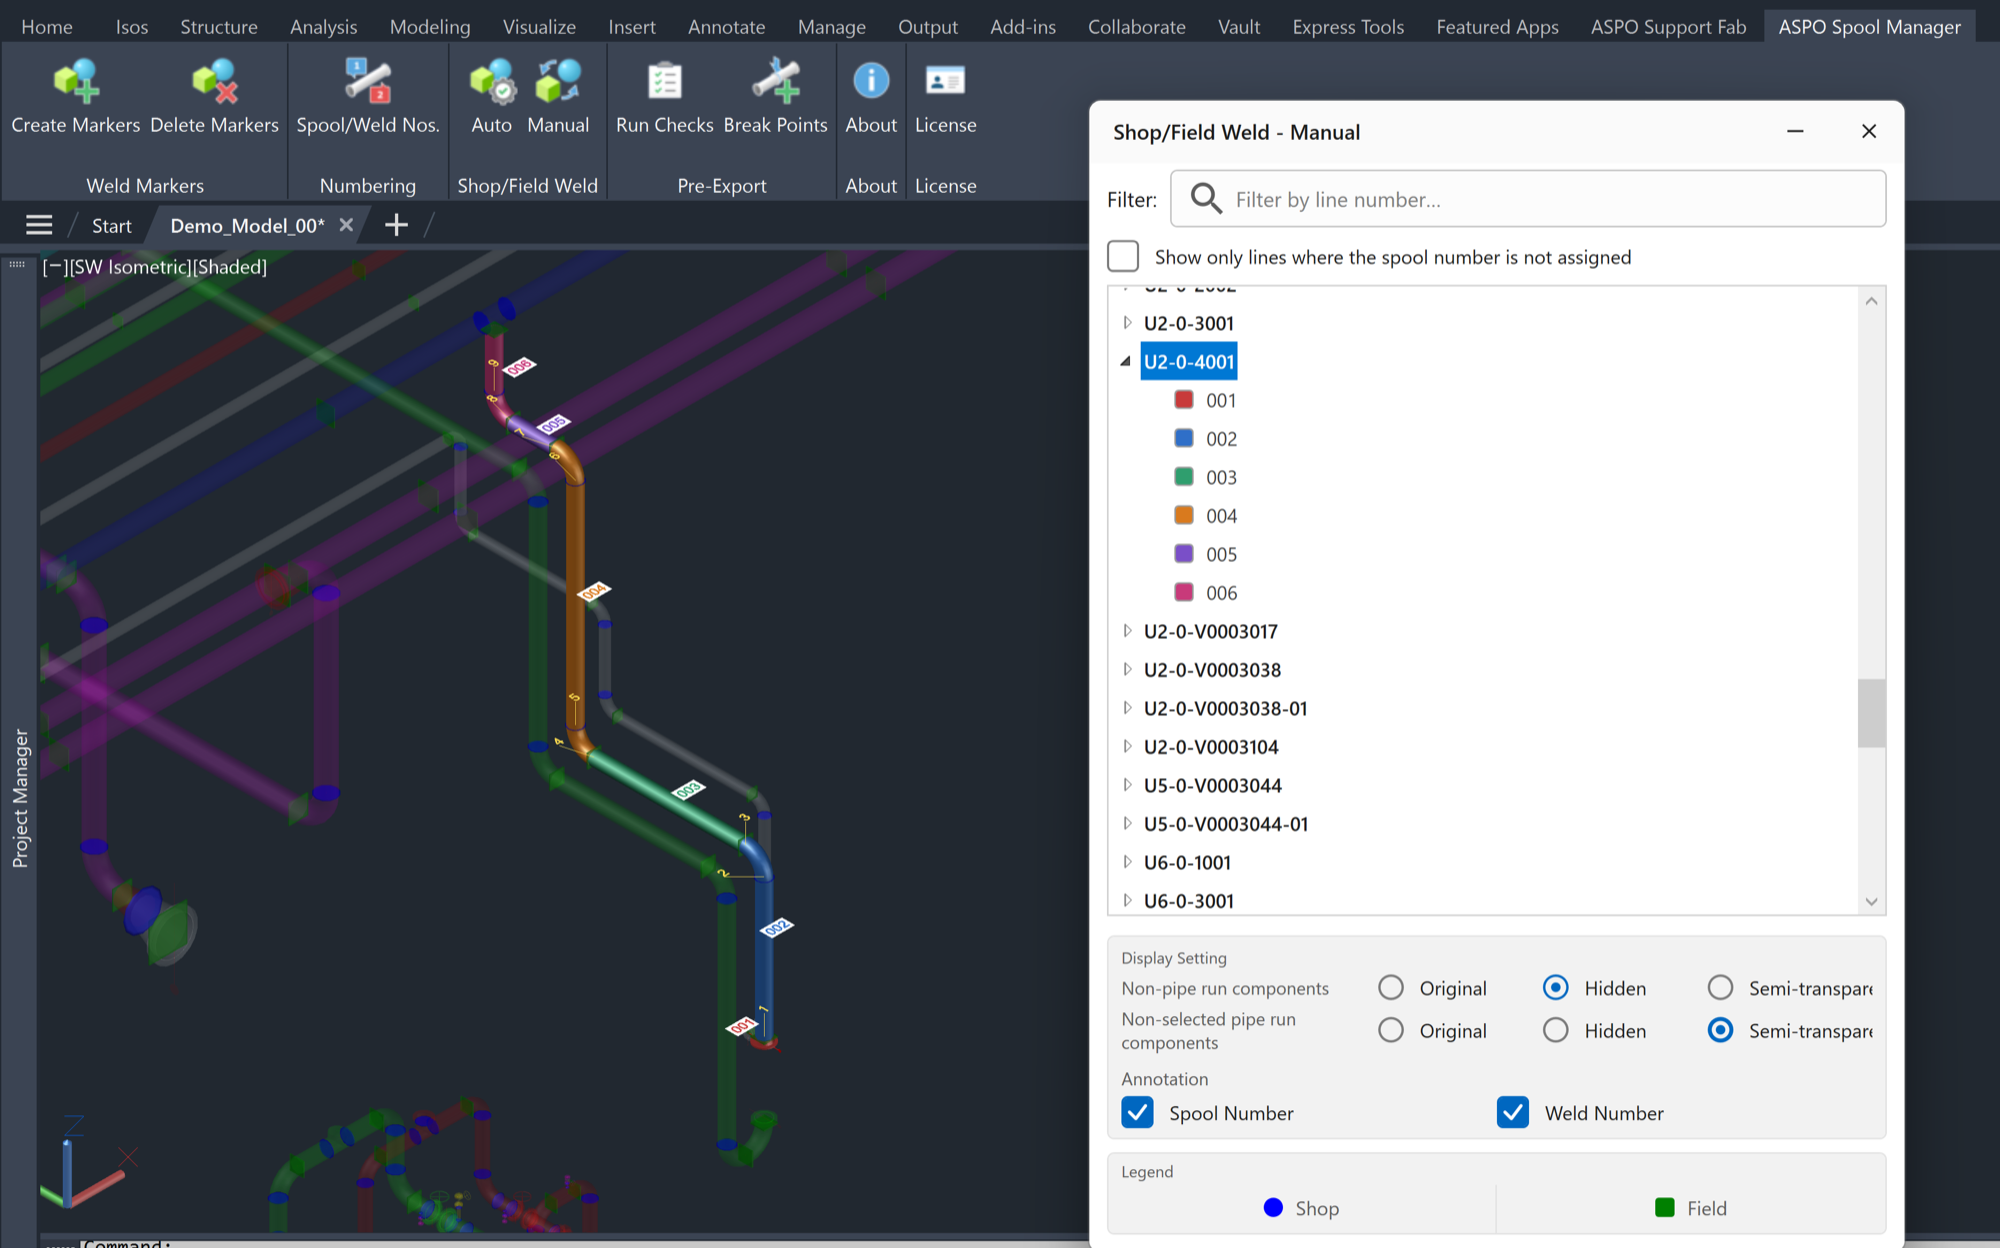Expand the U6-0-1001 line node
Image resolution: width=2000 pixels, height=1248 pixels.
click(1127, 861)
